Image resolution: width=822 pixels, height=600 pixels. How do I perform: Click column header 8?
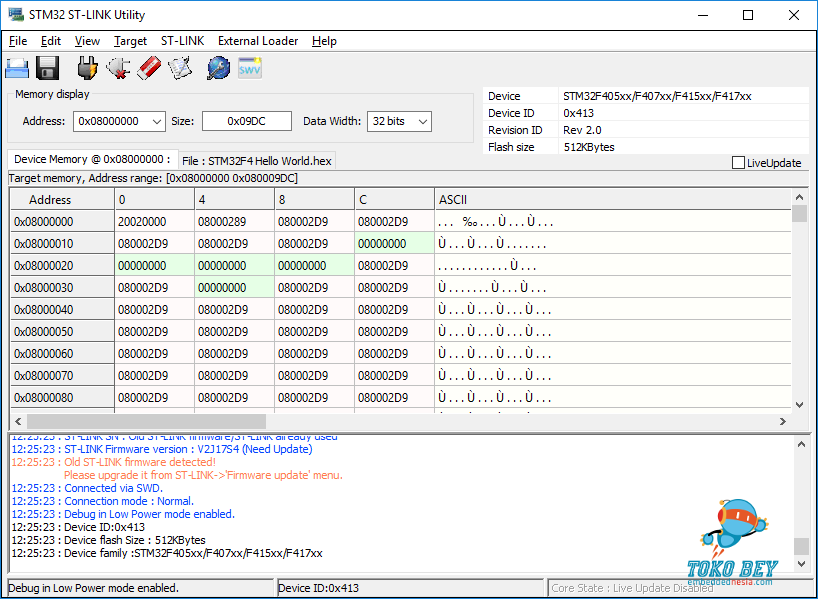click(x=315, y=200)
